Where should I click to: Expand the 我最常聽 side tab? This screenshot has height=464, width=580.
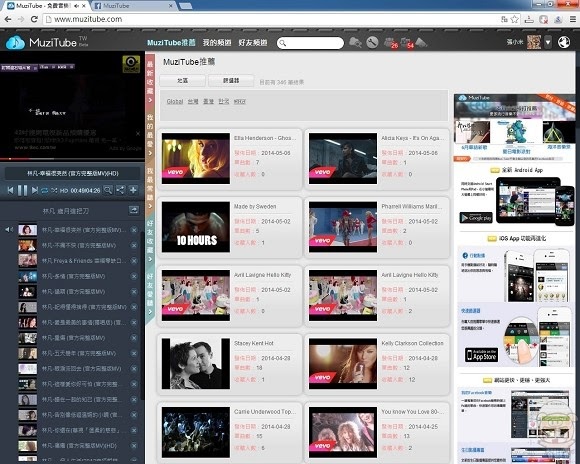tap(150, 188)
